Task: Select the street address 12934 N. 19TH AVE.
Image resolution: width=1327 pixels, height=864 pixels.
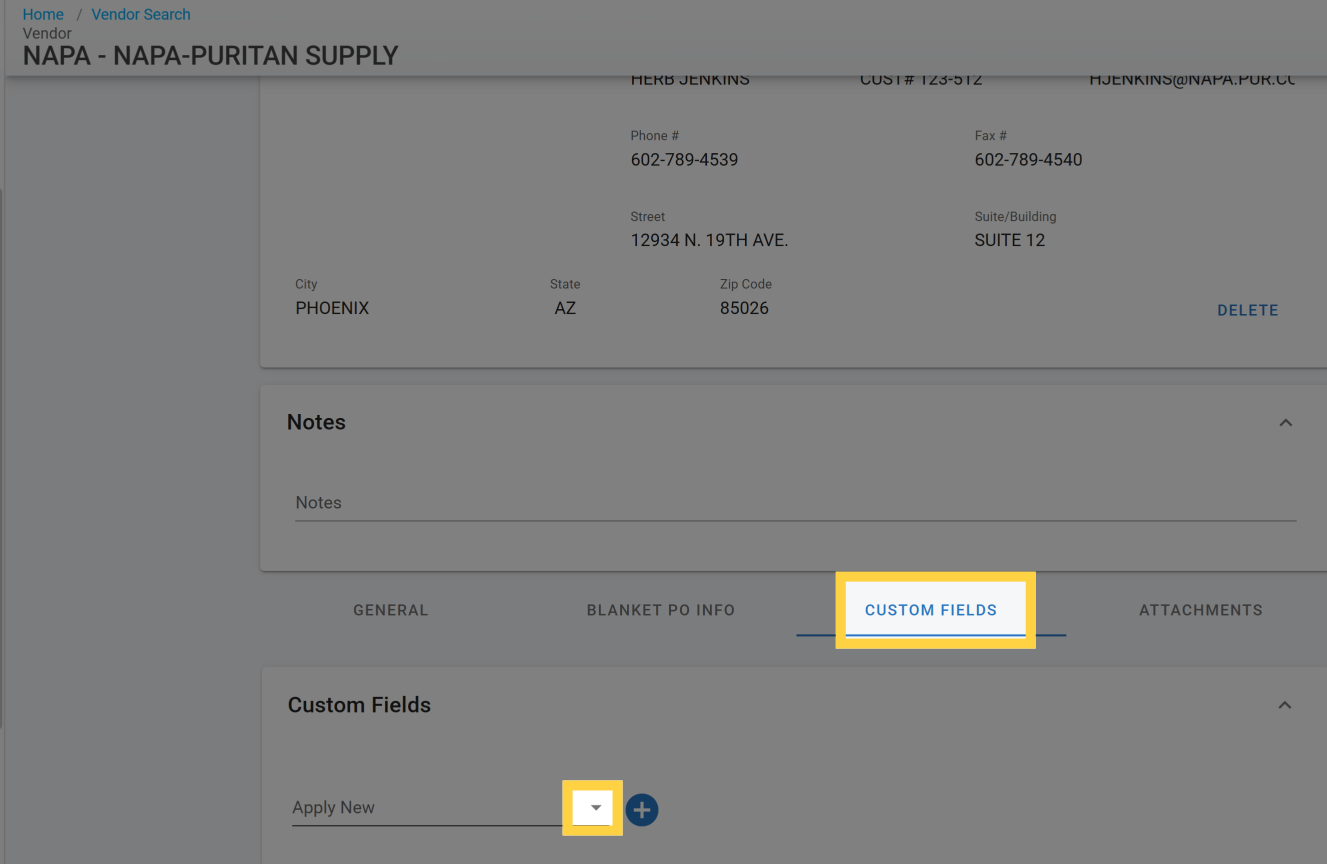Action: 709,240
